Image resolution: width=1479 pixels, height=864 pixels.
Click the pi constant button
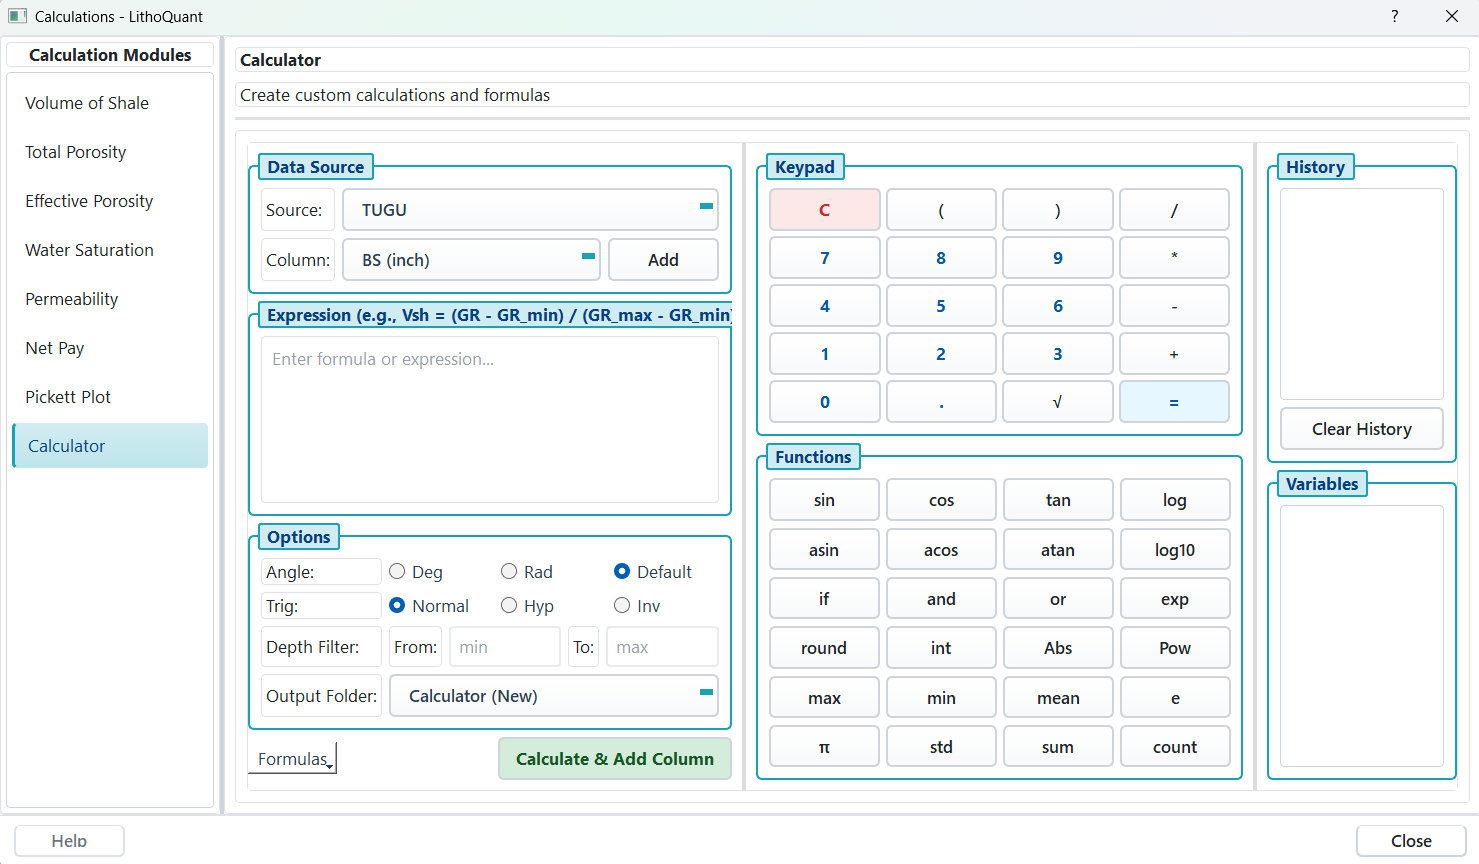click(x=824, y=747)
